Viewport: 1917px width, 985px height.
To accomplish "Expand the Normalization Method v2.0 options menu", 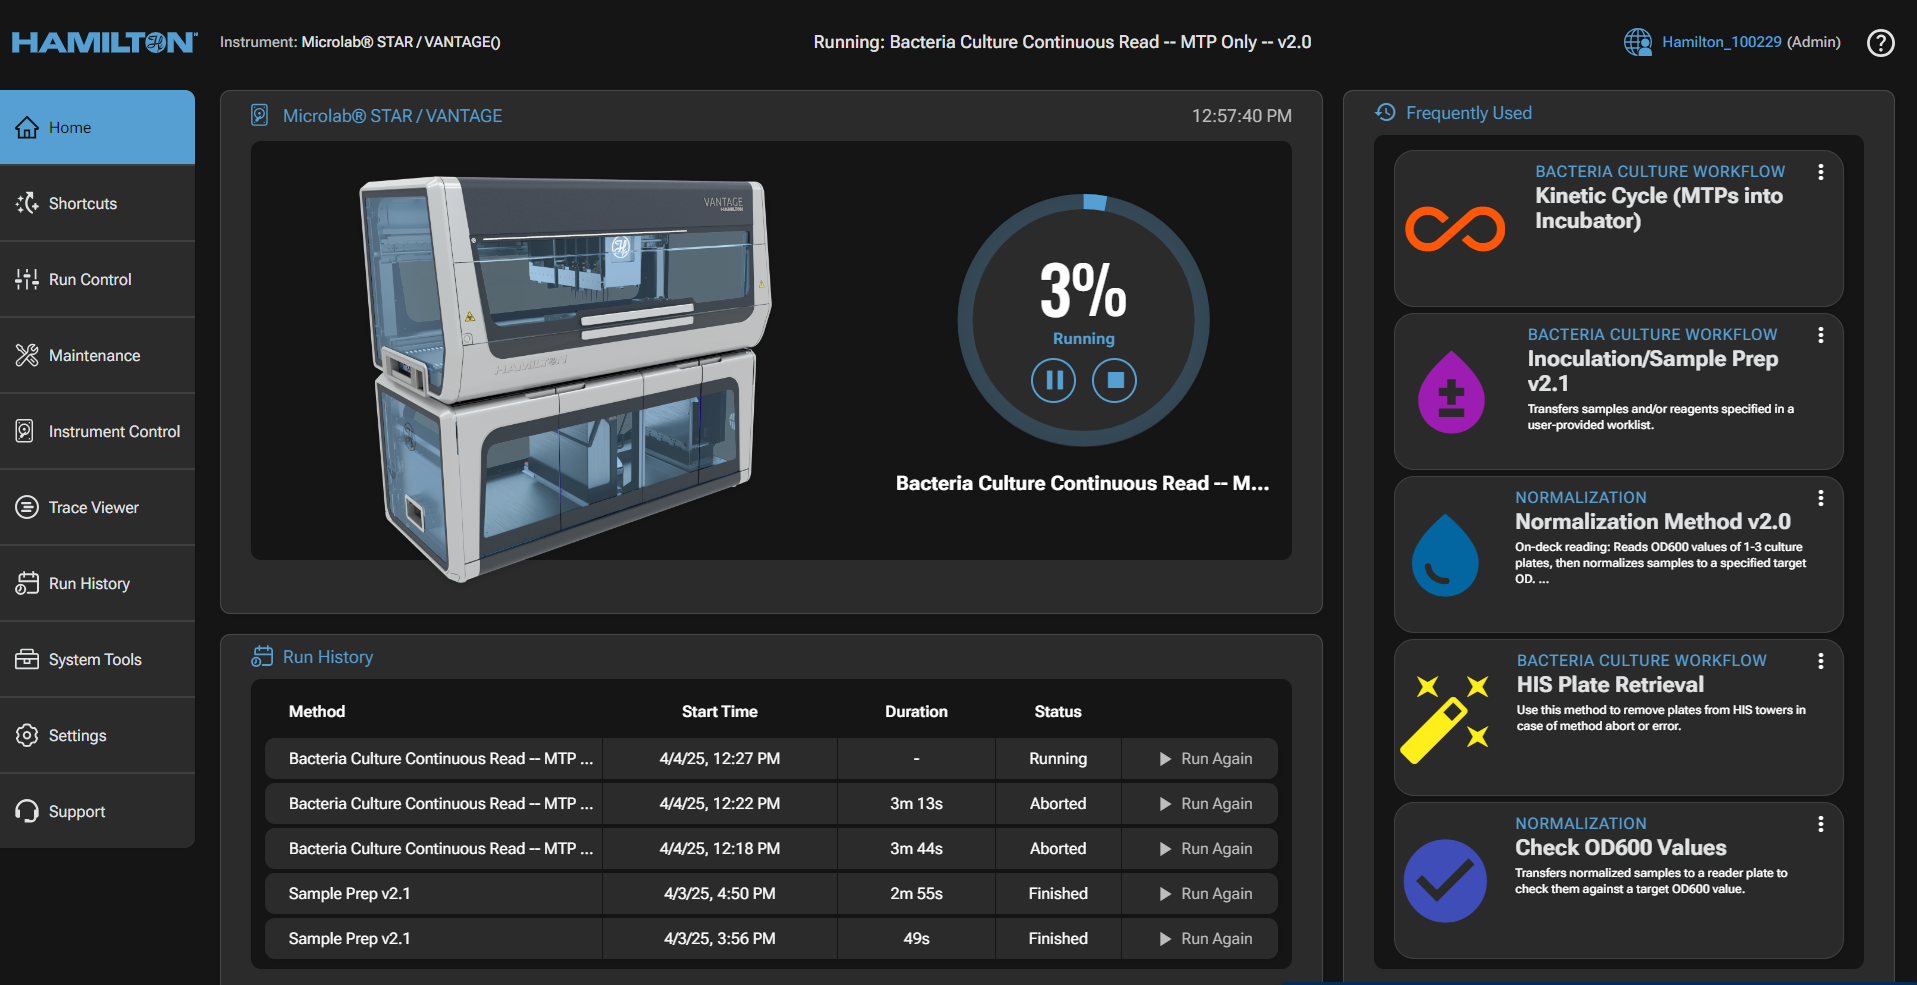I will tap(1820, 498).
